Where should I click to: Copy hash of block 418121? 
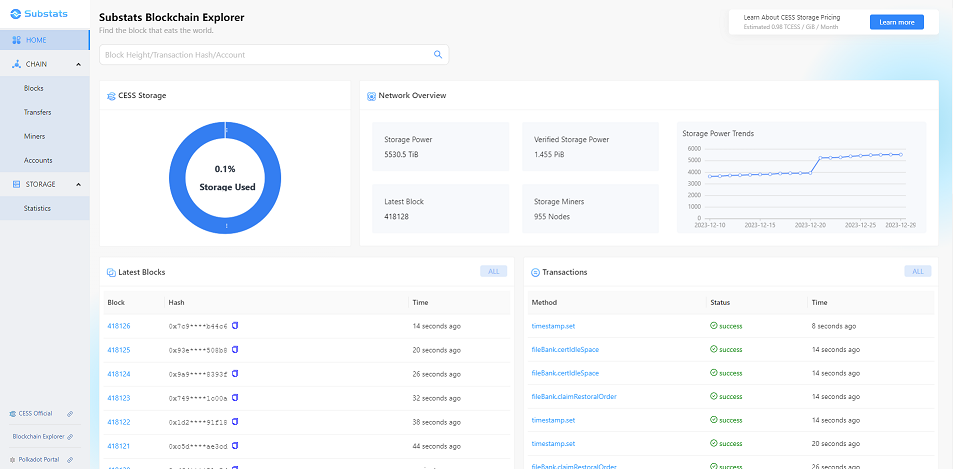tap(235, 445)
